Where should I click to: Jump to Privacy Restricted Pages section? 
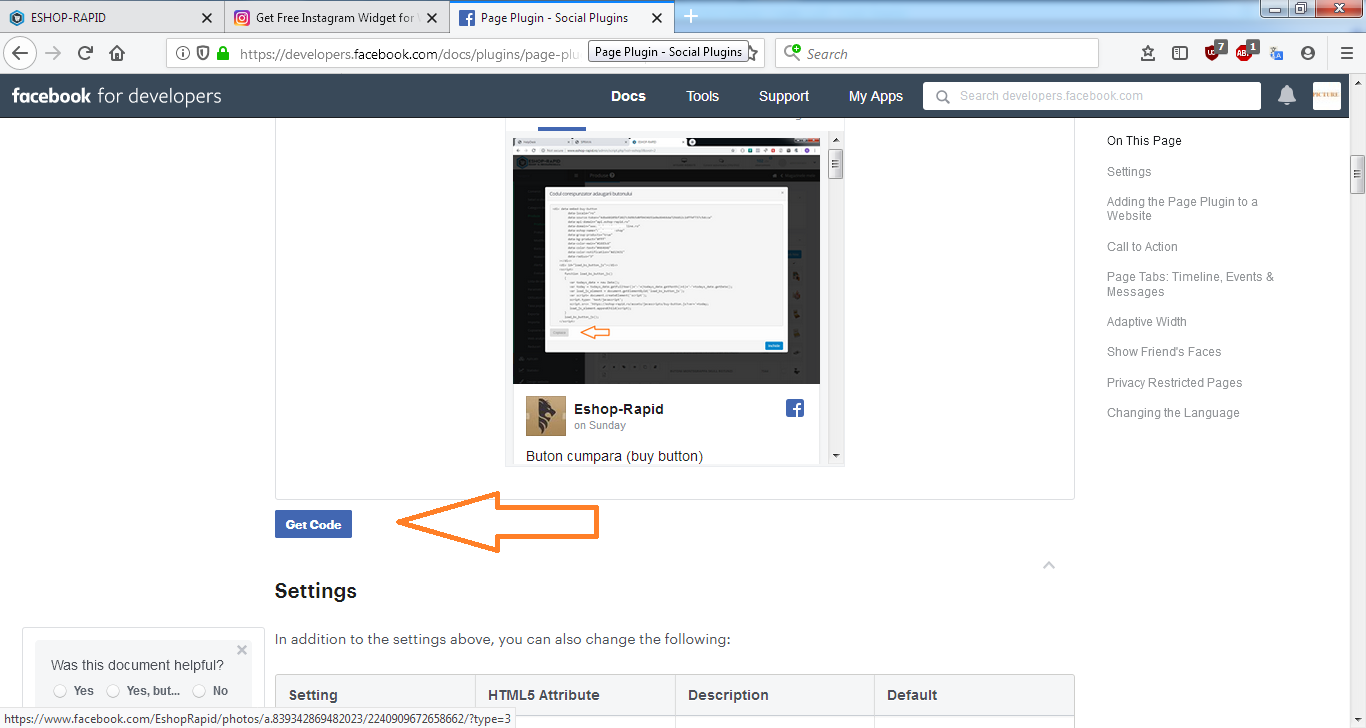point(1175,383)
